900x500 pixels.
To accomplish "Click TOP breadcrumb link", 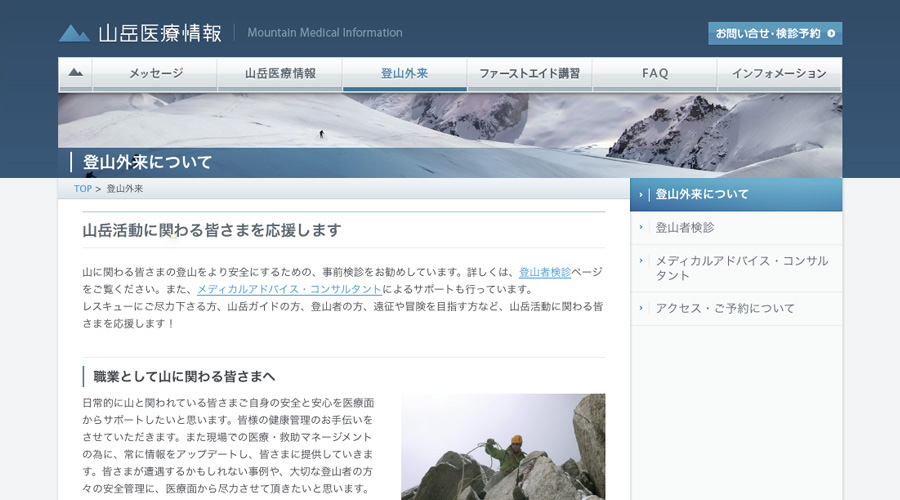I will click(82, 188).
